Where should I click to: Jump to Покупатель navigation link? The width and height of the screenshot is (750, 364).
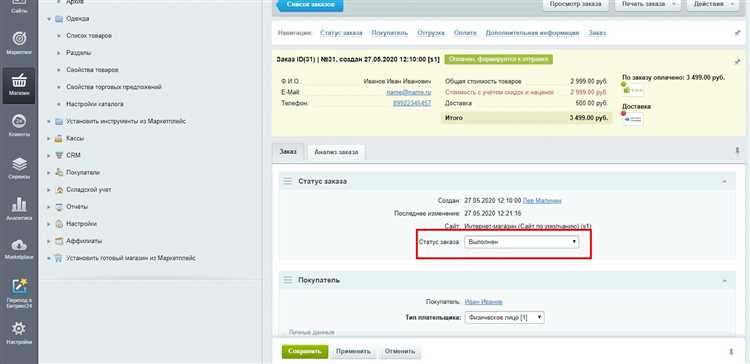pos(389,33)
